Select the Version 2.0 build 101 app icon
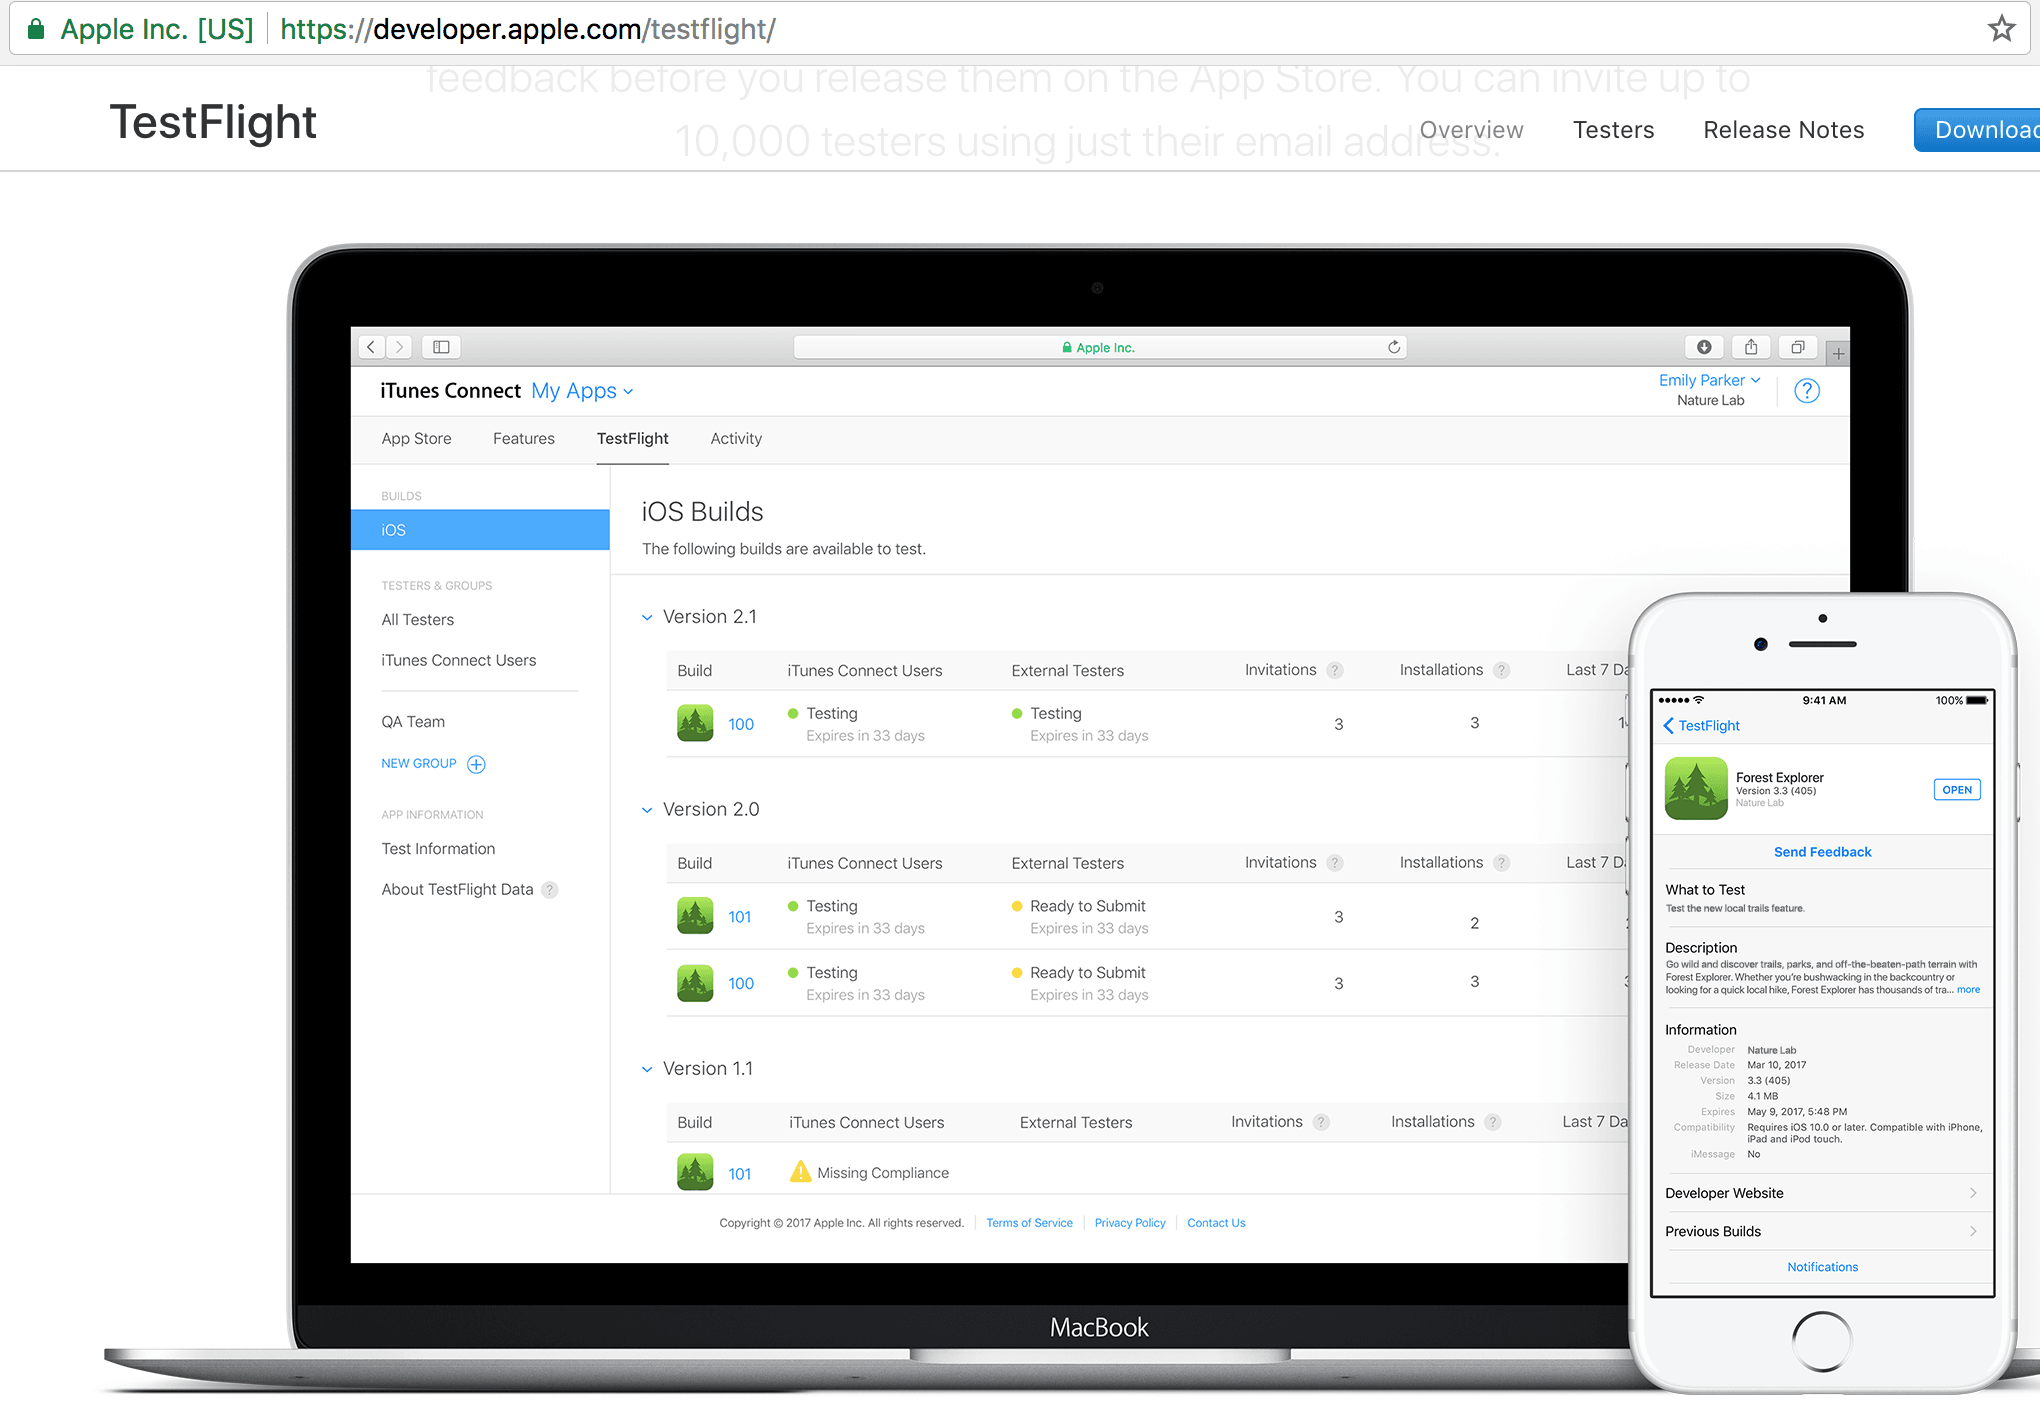The image size is (2040, 1416). point(695,916)
